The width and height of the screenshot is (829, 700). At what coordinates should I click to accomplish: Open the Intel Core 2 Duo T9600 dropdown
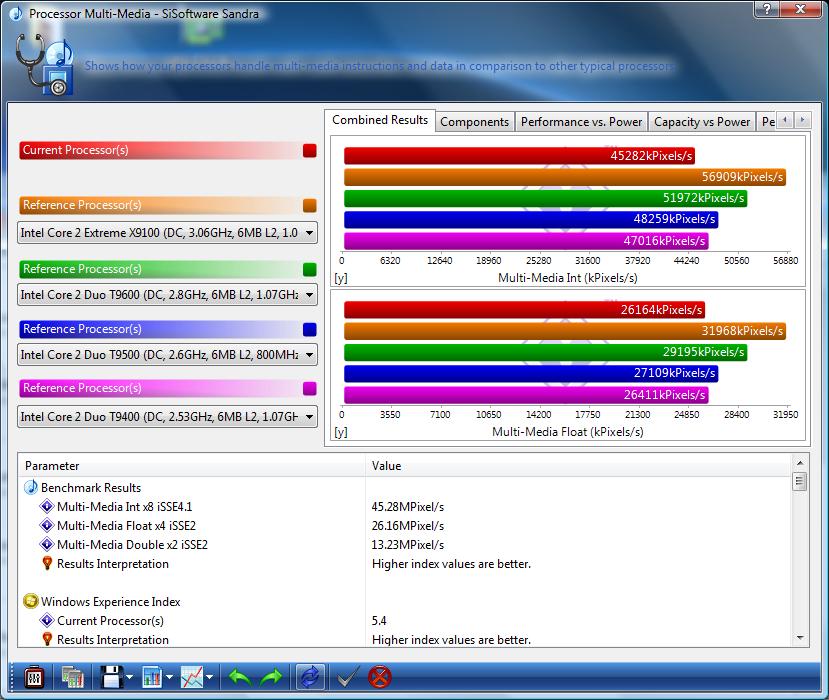(x=168, y=295)
